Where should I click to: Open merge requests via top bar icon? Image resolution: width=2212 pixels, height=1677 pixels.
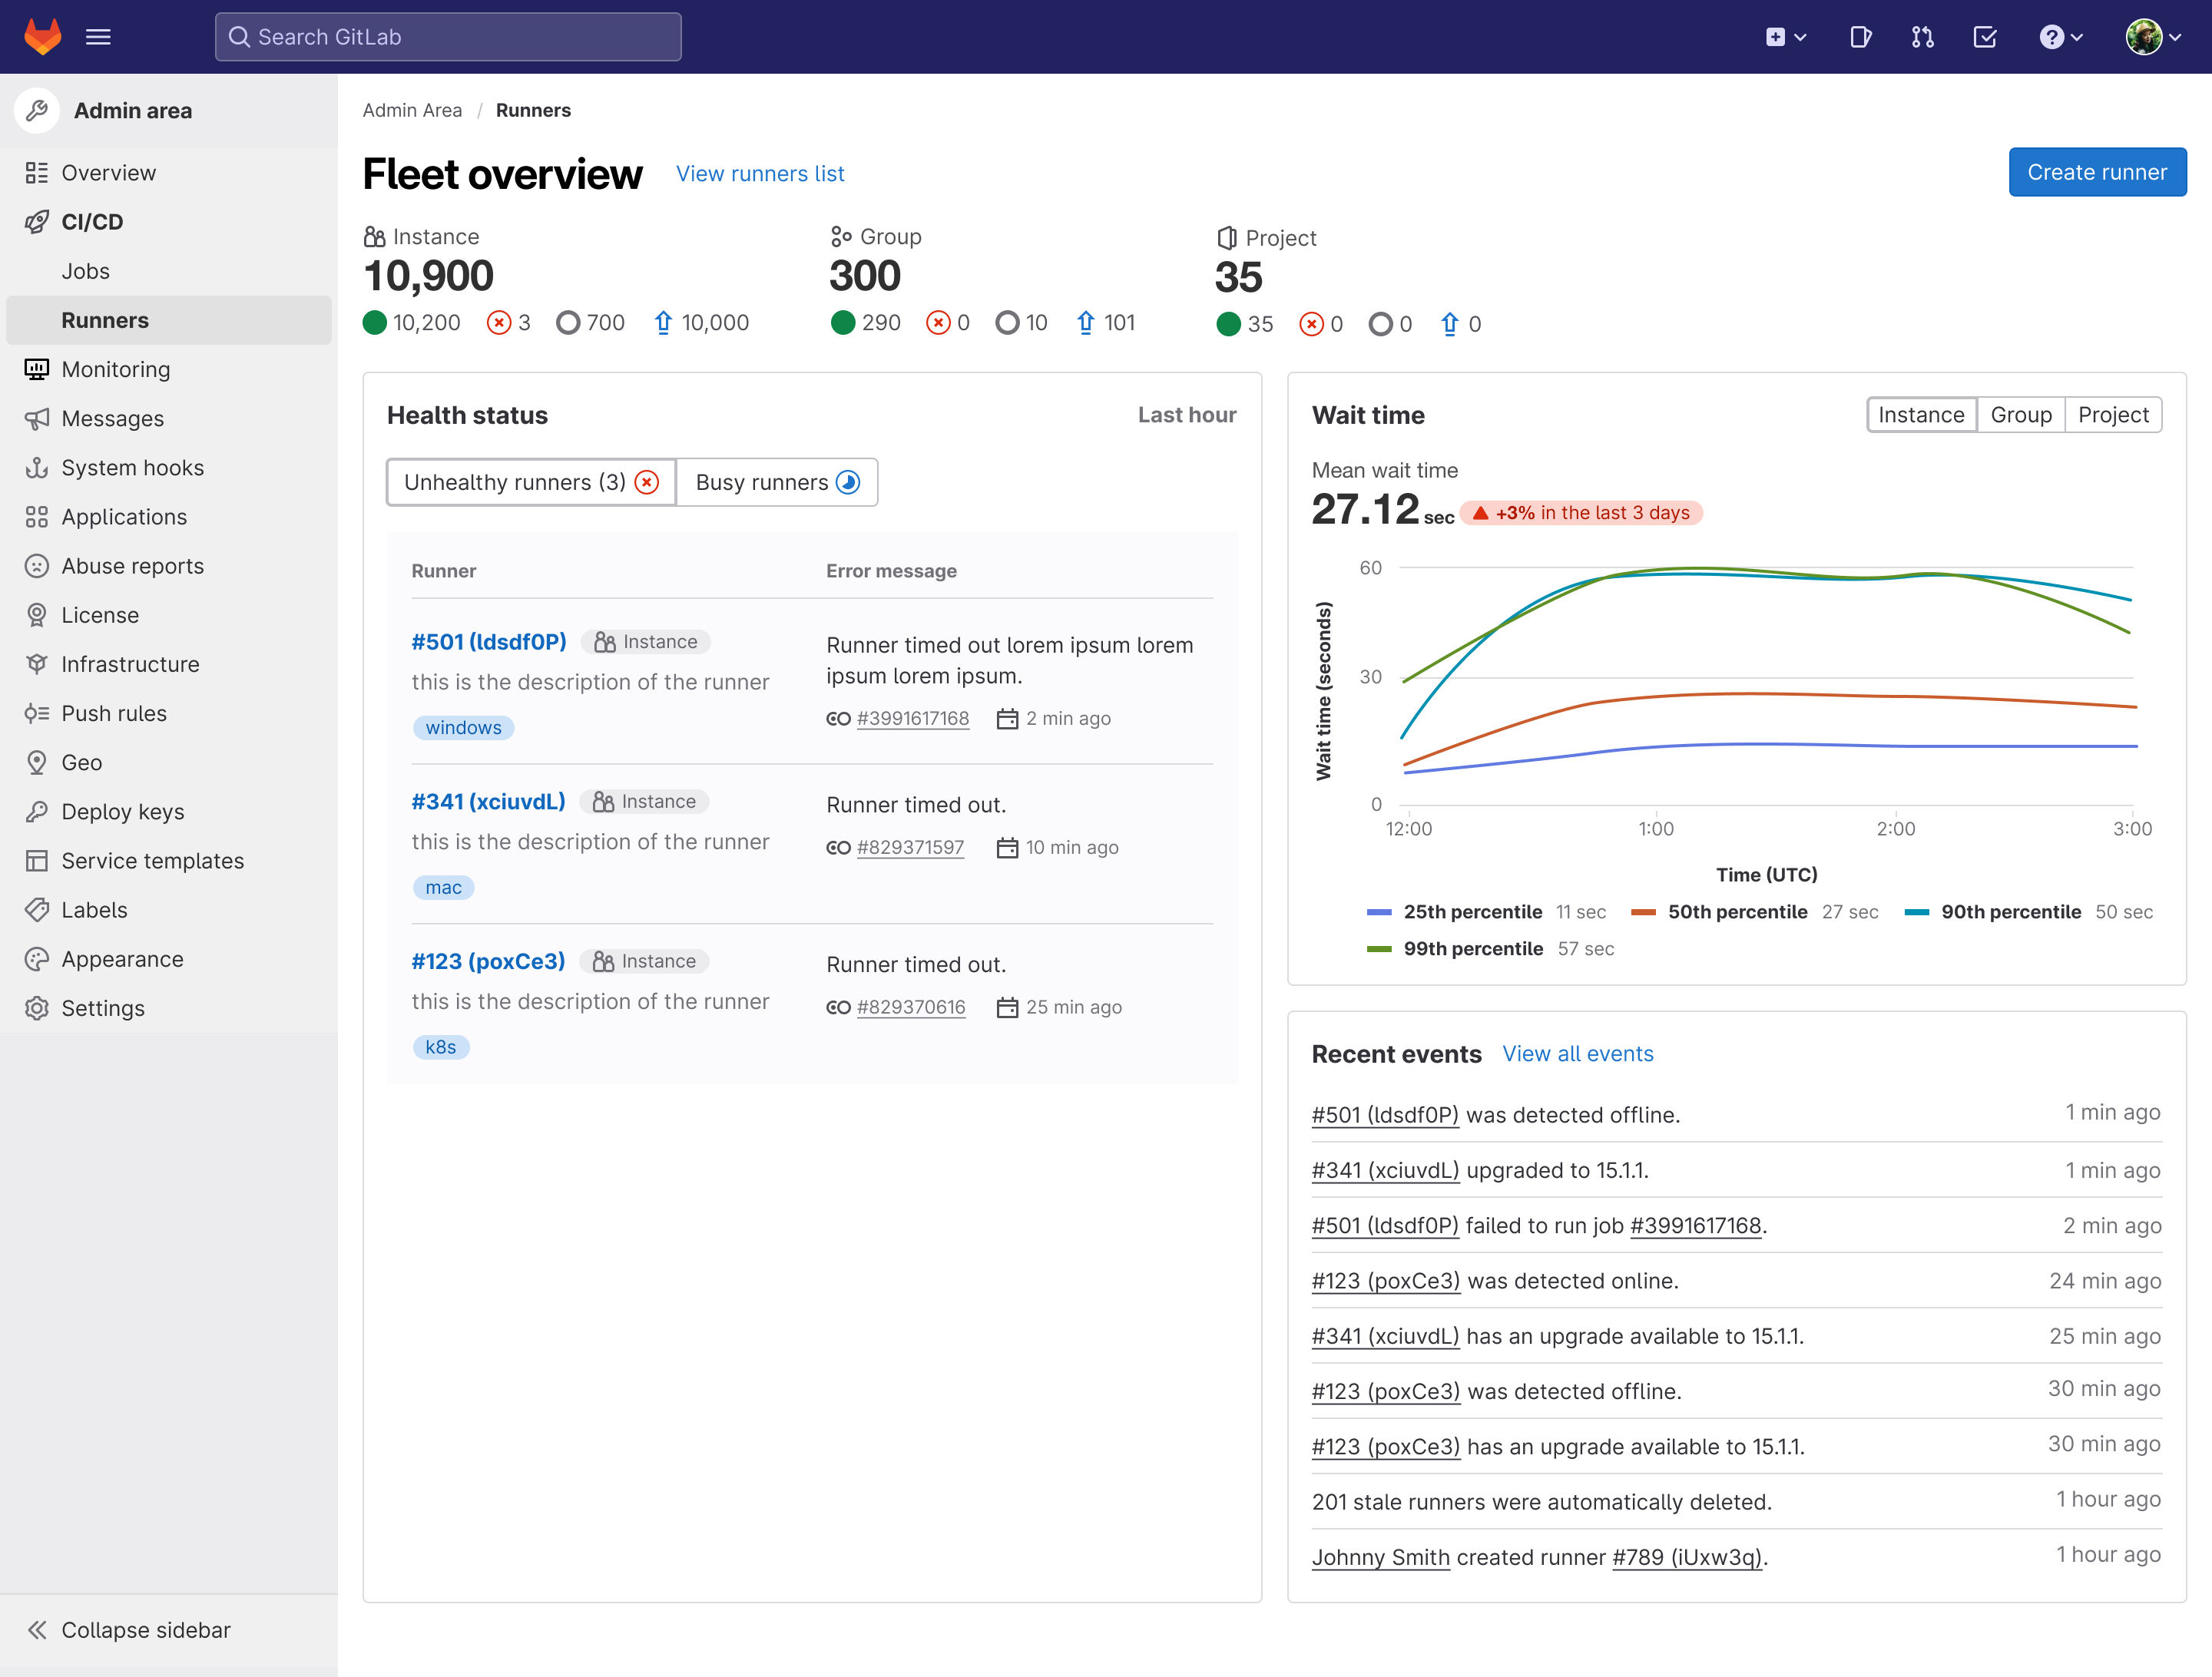(x=1922, y=36)
